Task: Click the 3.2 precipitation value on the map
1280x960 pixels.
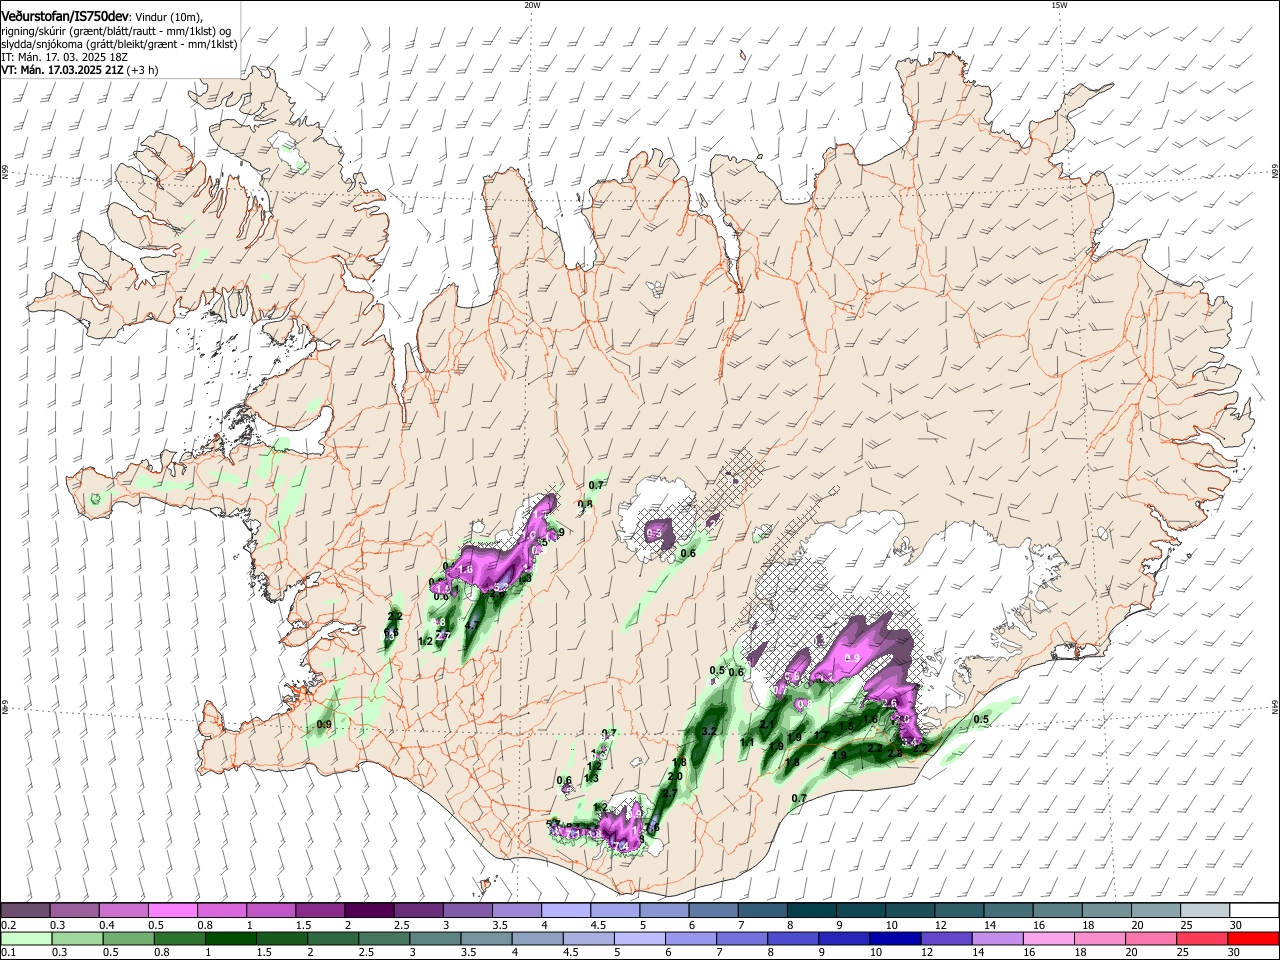Action: click(x=709, y=732)
